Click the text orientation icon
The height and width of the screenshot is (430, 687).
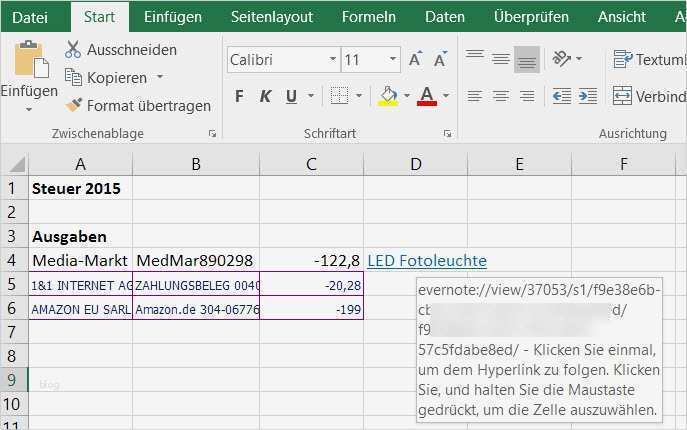tap(561, 58)
